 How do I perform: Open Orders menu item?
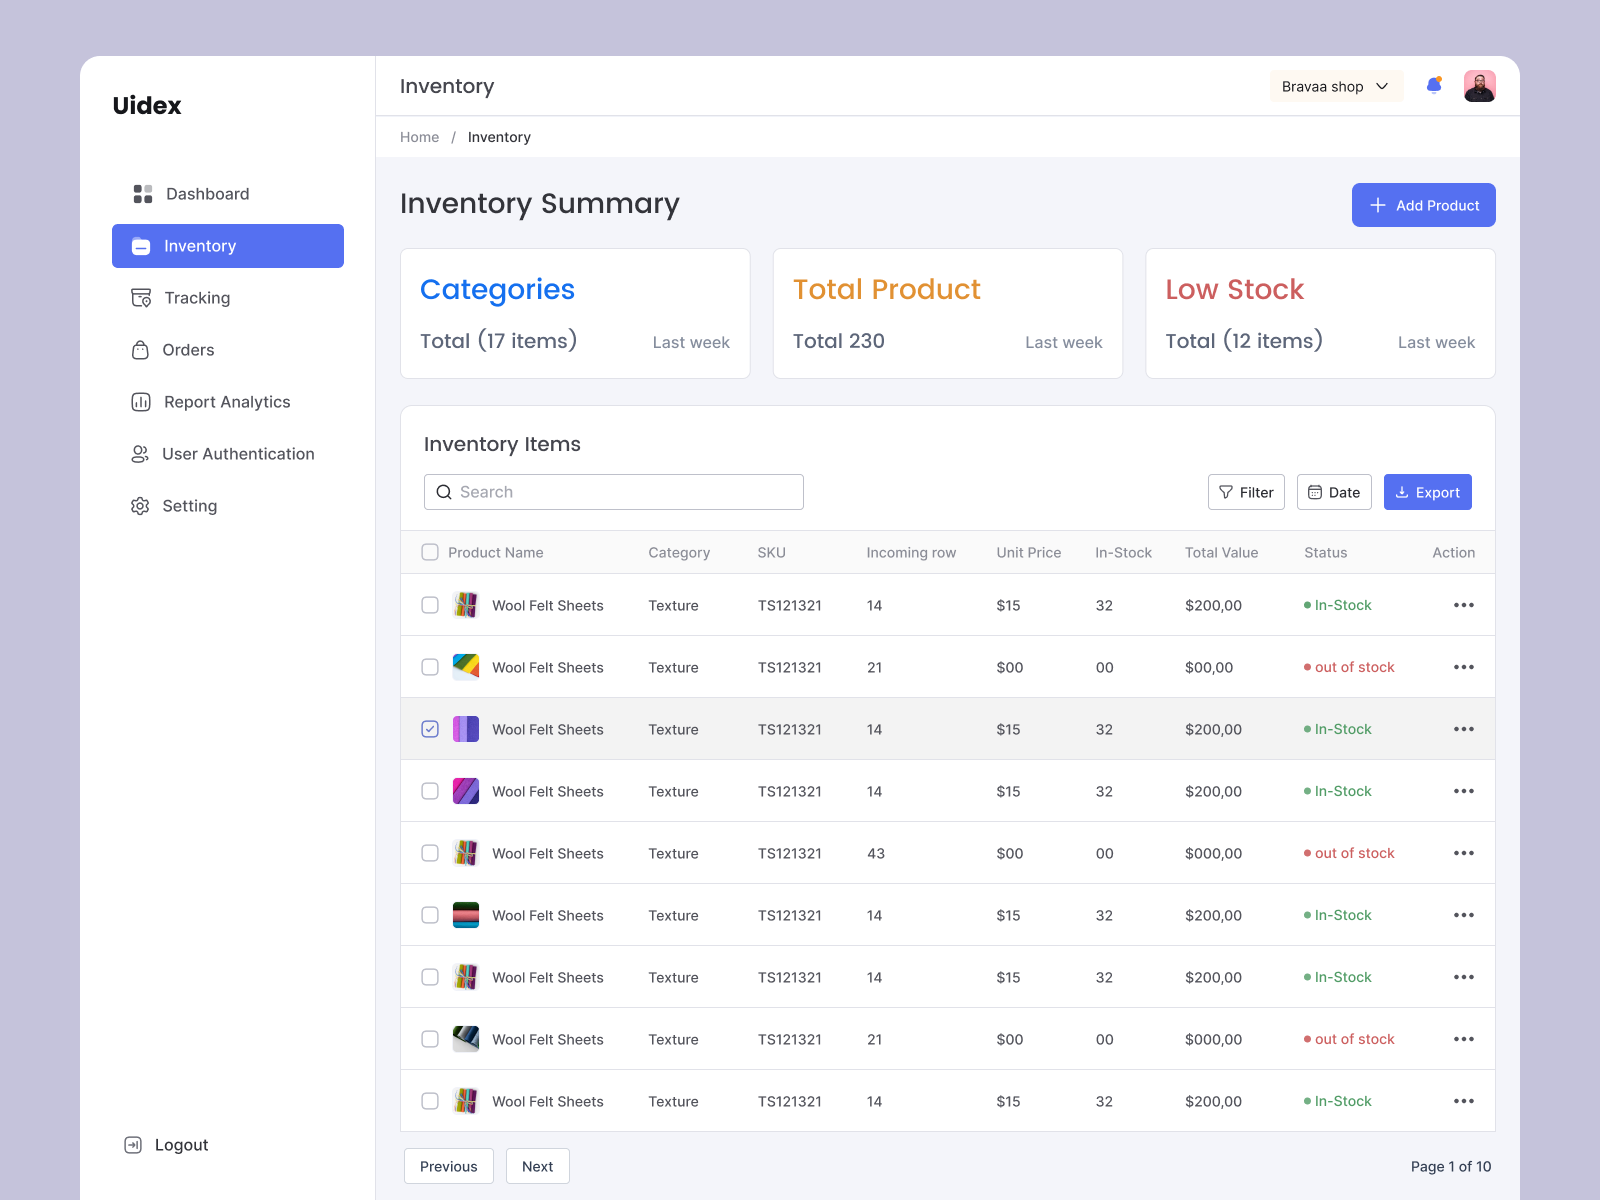(x=228, y=350)
